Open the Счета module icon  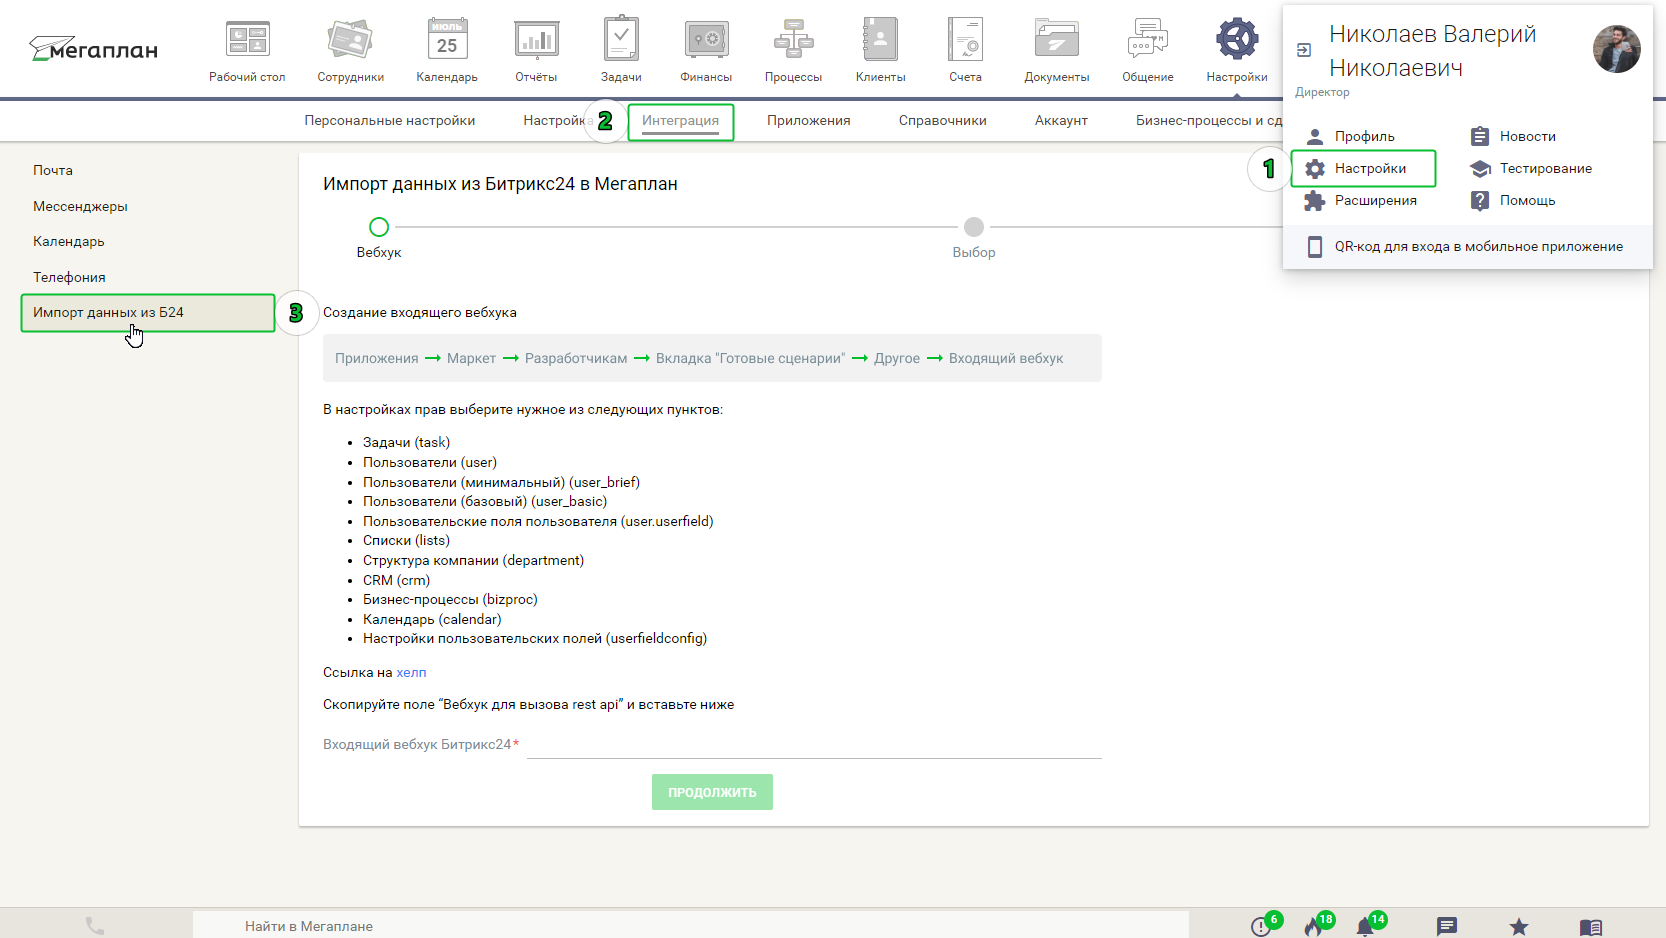(966, 39)
